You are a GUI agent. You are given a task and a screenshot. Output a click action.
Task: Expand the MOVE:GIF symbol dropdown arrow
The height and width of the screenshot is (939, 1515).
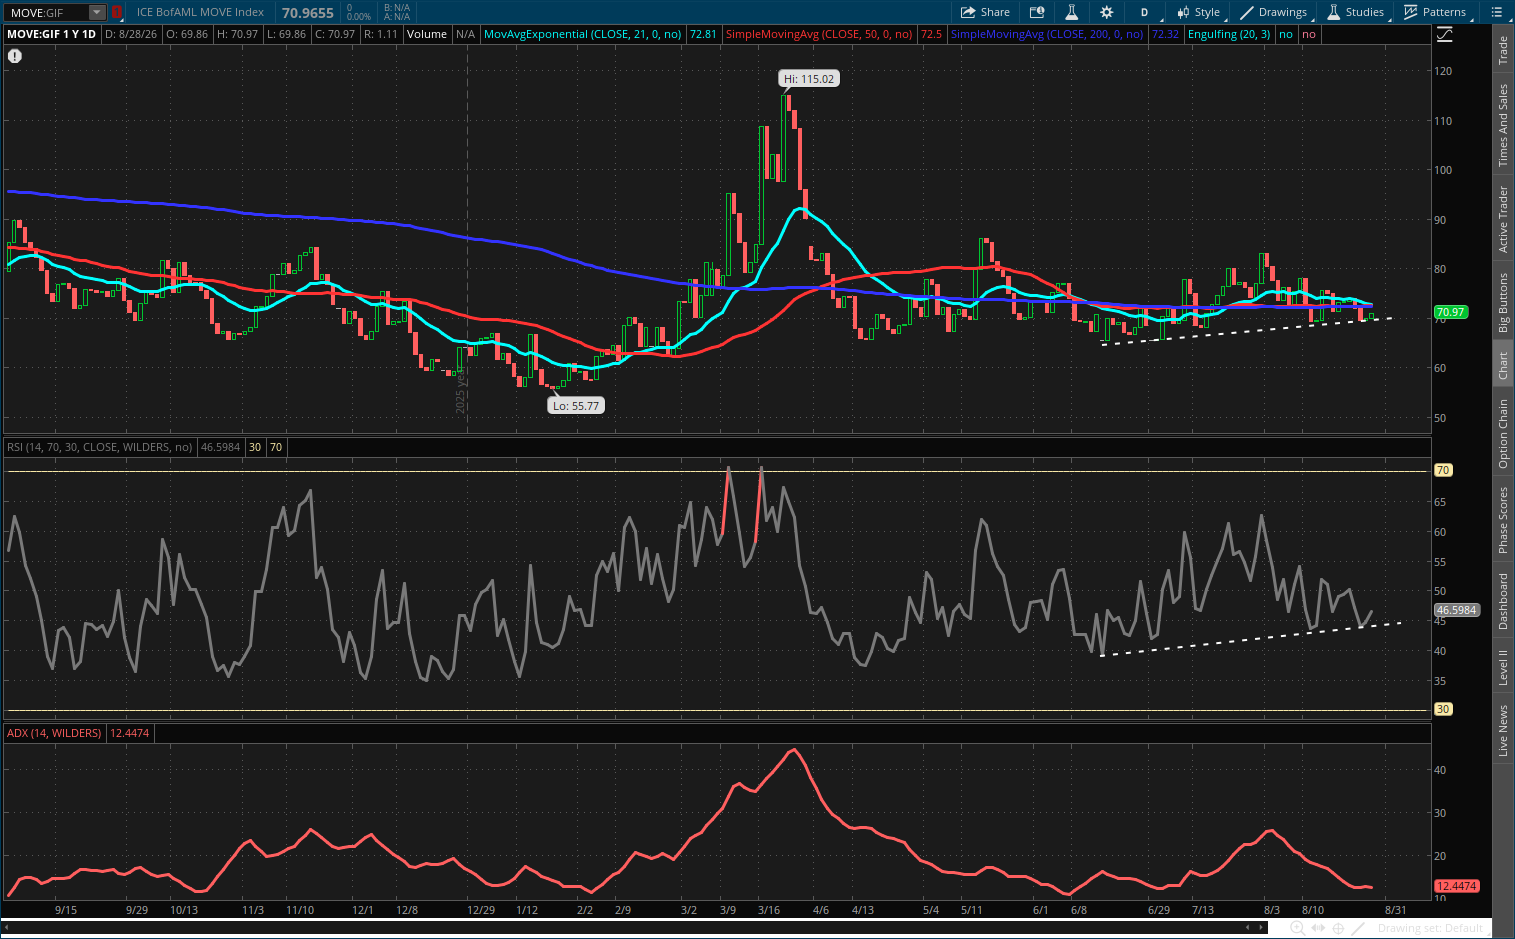coord(97,12)
